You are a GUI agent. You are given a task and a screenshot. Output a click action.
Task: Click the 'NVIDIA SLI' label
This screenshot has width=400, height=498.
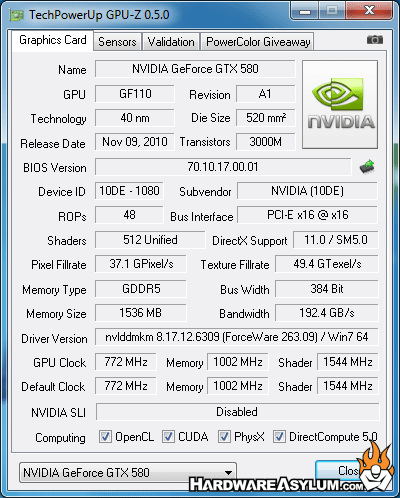click(x=58, y=413)
